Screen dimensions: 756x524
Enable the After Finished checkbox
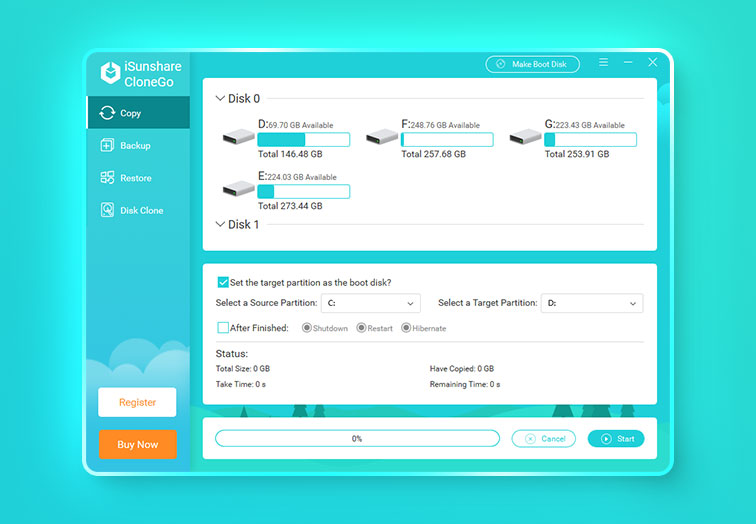pos(223,328)
